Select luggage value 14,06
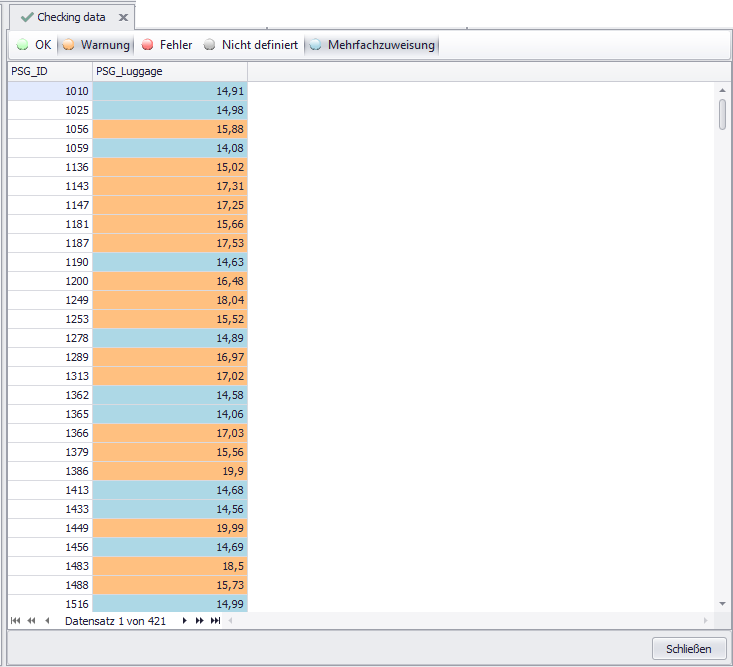This screenshot has width=733, height=667. click(x=170, y=414)
